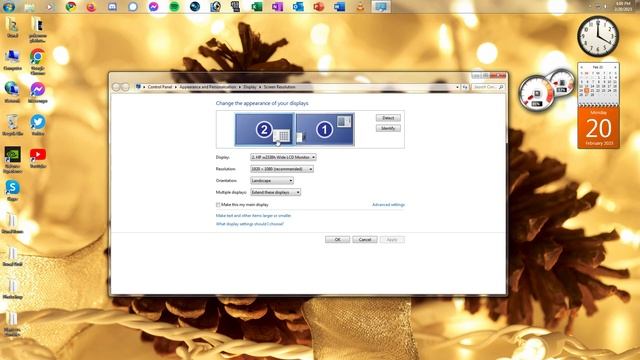Open the Recycle Bin desktop icon
640x360 pixels.
[12, 125]
